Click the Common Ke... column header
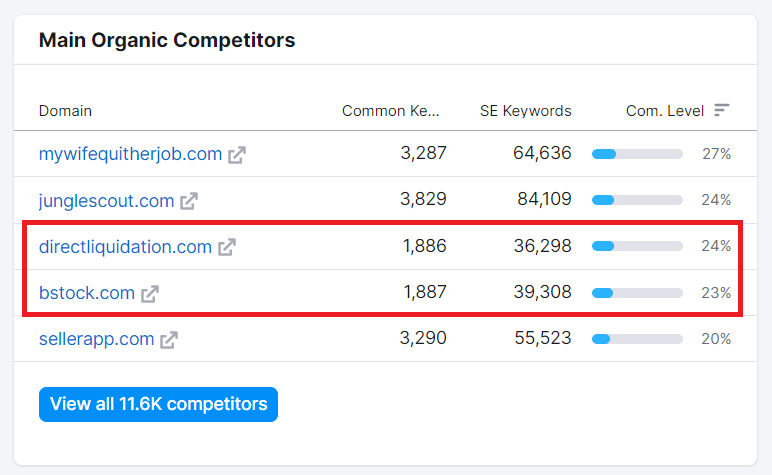 (x=390, y=111)
